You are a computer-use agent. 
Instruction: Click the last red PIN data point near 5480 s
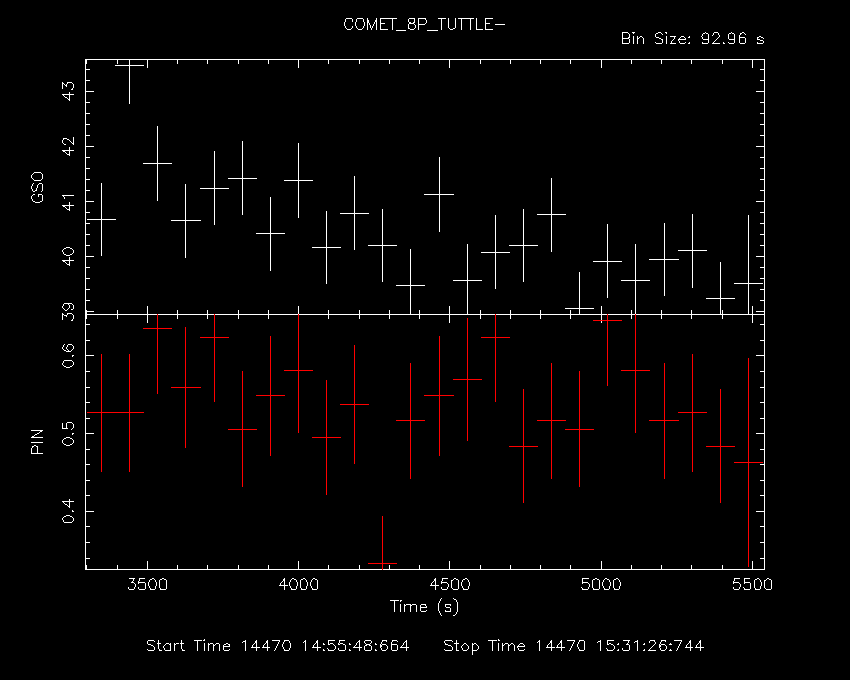point(749,463)
